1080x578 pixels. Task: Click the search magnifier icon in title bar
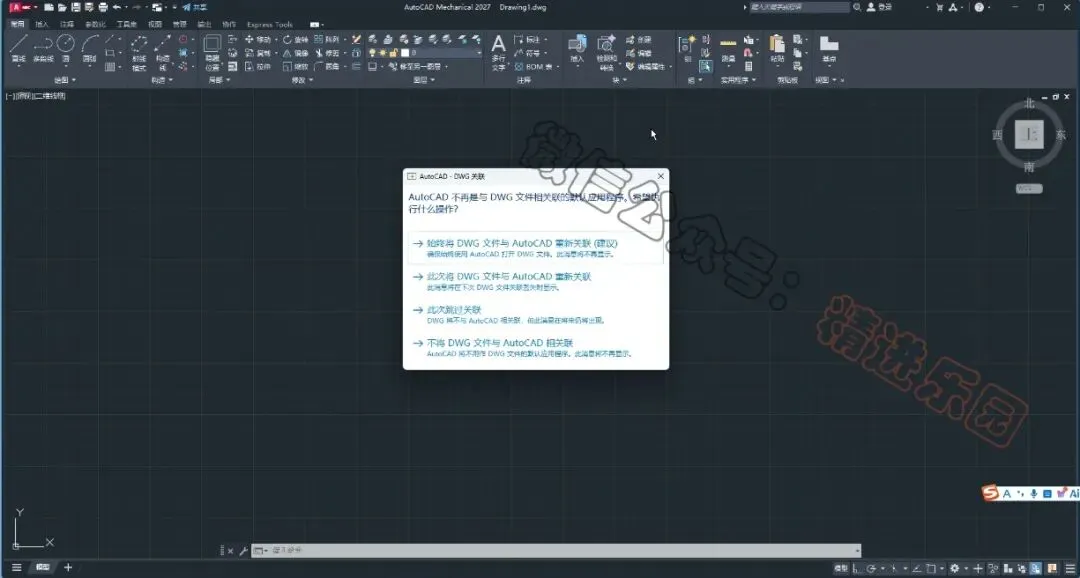coord(857,8)
